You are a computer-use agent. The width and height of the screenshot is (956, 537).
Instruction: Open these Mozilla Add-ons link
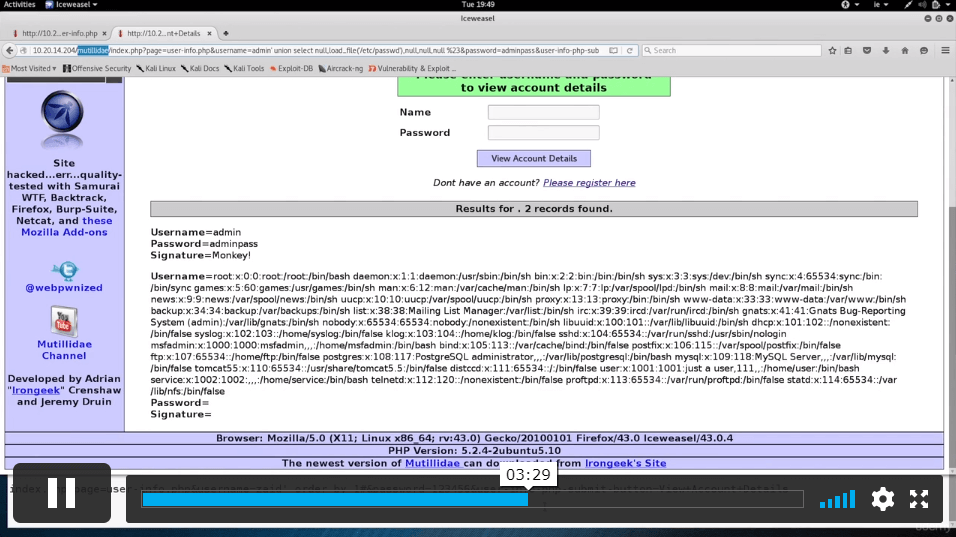tap(66, 226)
